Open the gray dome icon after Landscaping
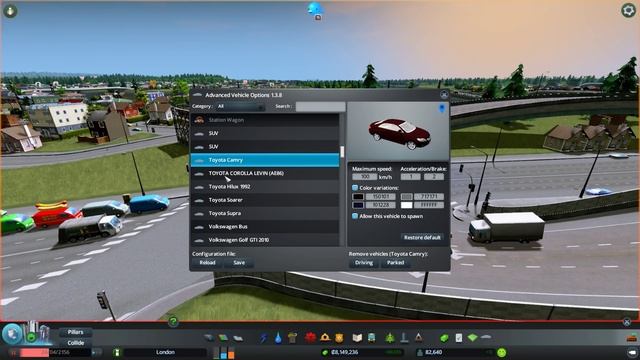The image size is (640, 360). pos(486,337)
